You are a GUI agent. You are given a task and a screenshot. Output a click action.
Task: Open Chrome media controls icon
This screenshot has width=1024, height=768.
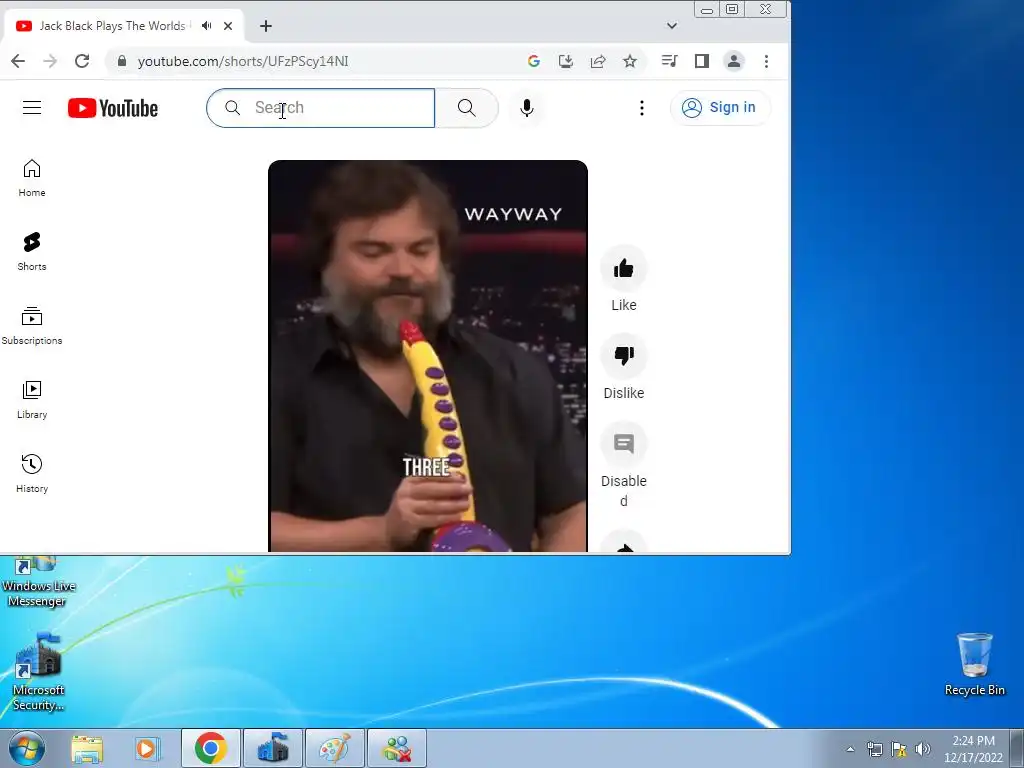point(669,61)
